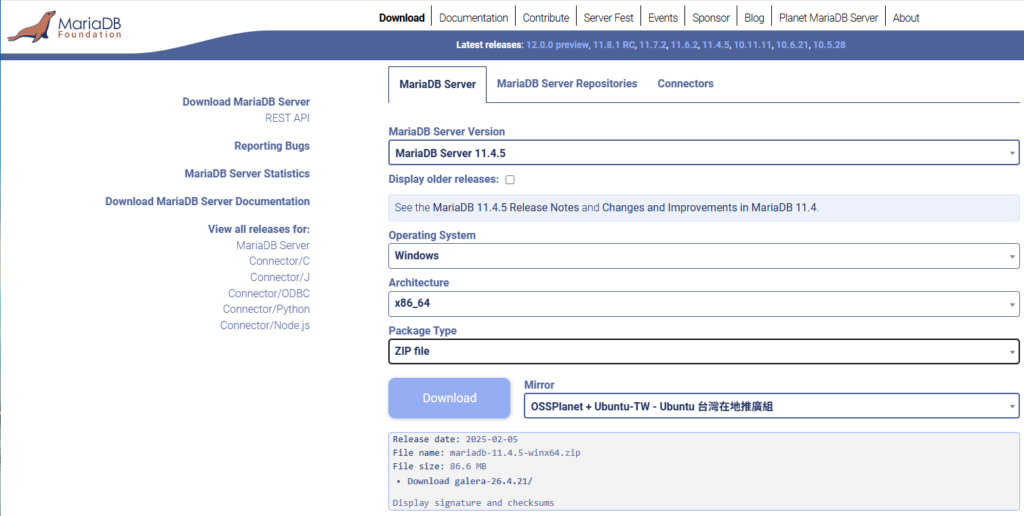
Task: Open the 12.0.0 preview release link
Action: [x=557, y=45]
